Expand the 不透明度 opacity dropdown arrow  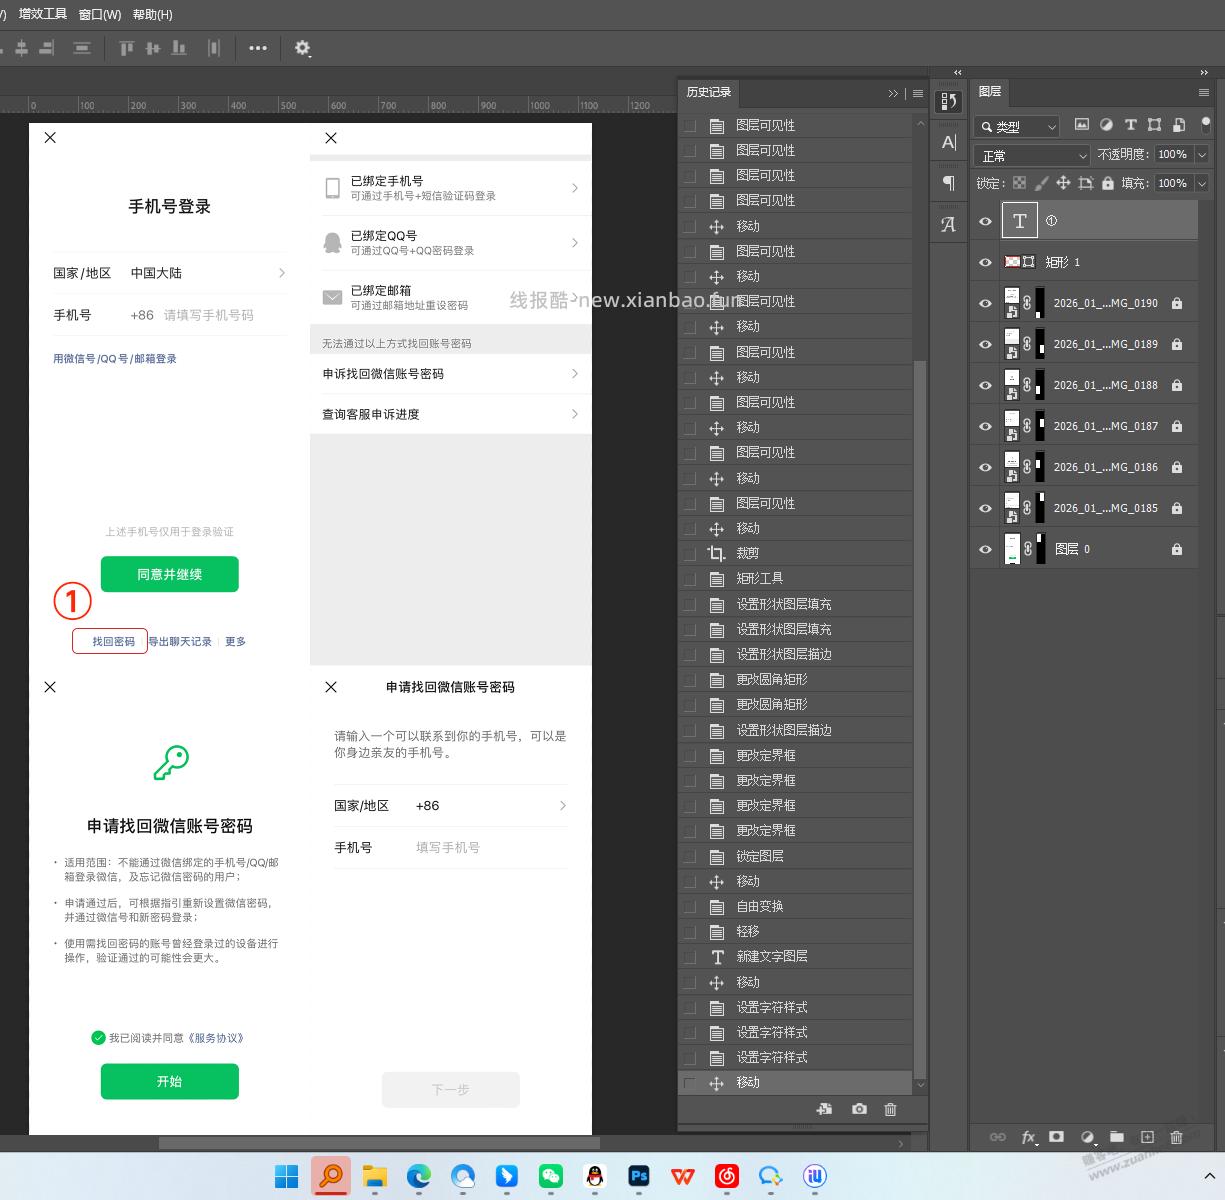click(1202, 155)
